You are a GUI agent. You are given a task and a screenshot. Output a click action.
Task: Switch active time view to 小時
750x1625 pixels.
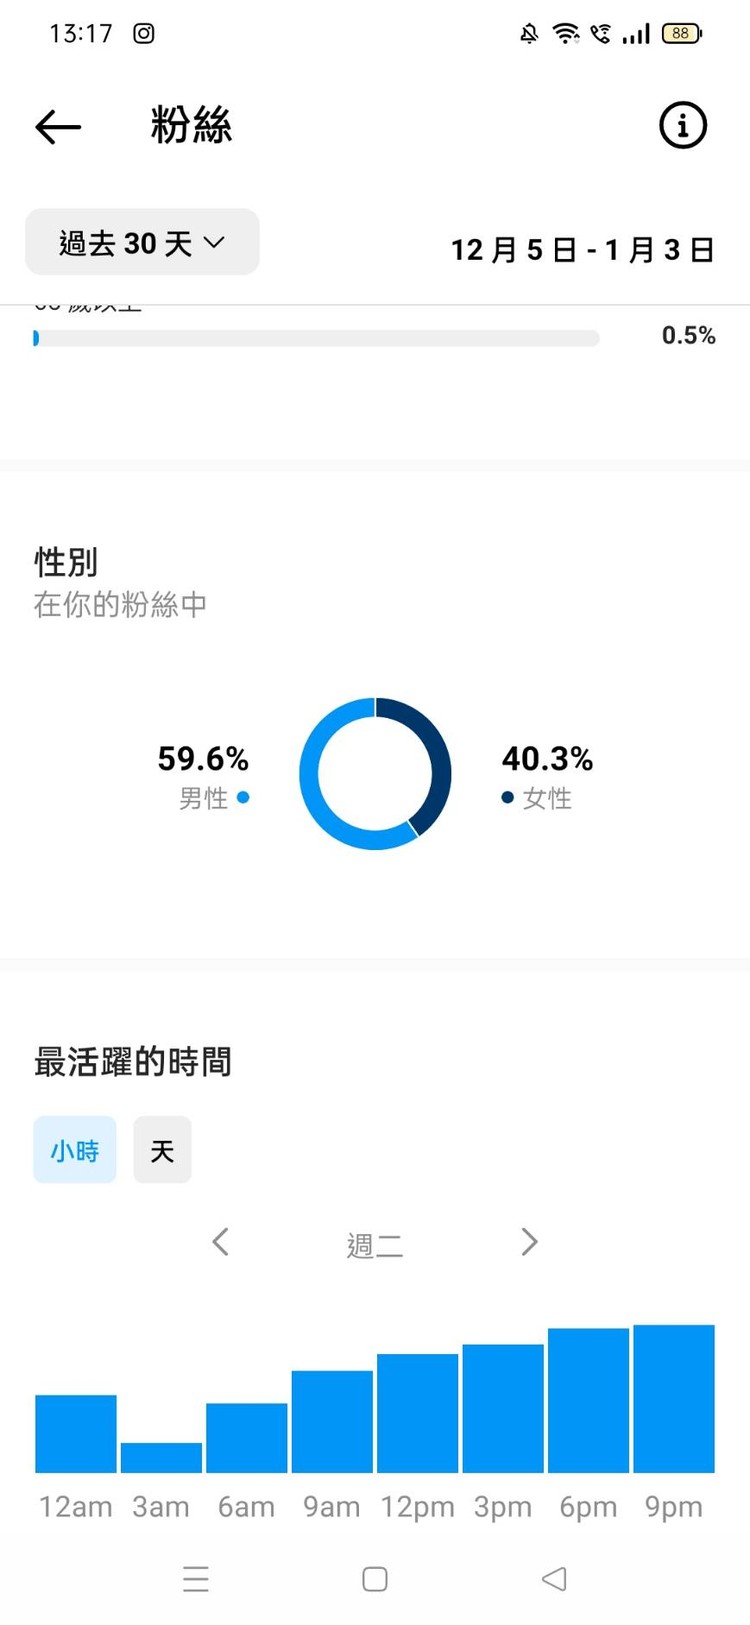point(74,1149)
